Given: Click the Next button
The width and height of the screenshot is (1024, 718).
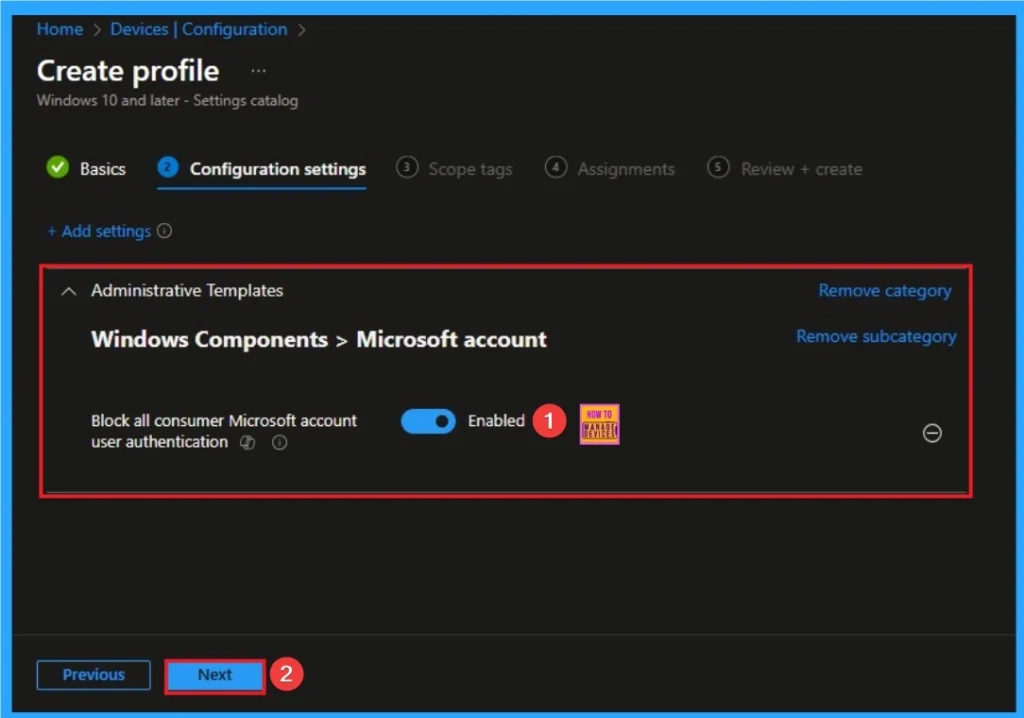Looking at the screenshot, I should coord(213,675).
